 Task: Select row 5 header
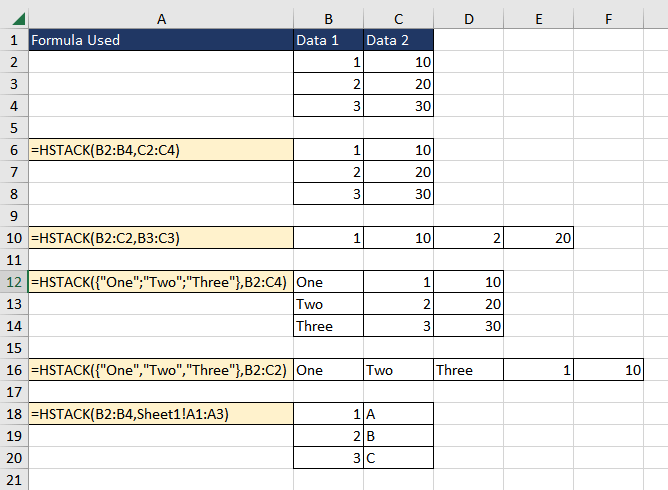14,128
